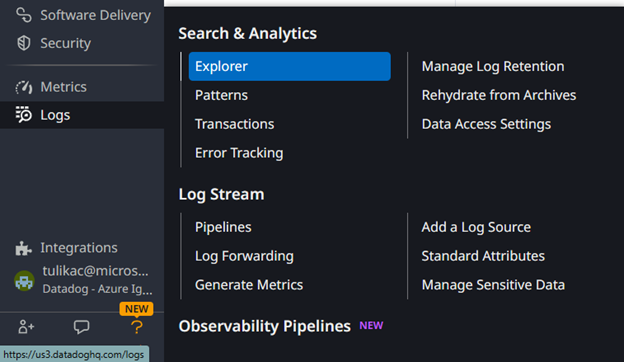The image size is (624, 362).
Task: Click the user avatar icon
Action: [x=24, y=280]
